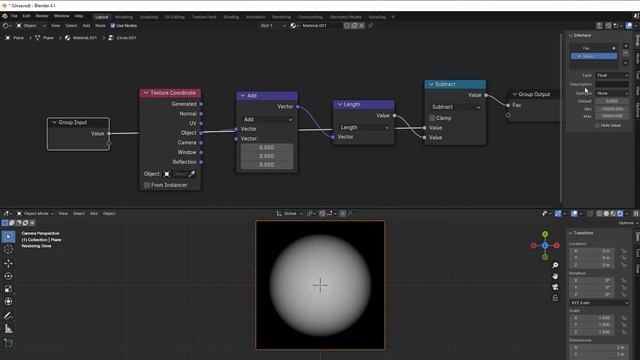640x360 pixels.
Task: Open the viewport Options popover
Action: point(627,223)
